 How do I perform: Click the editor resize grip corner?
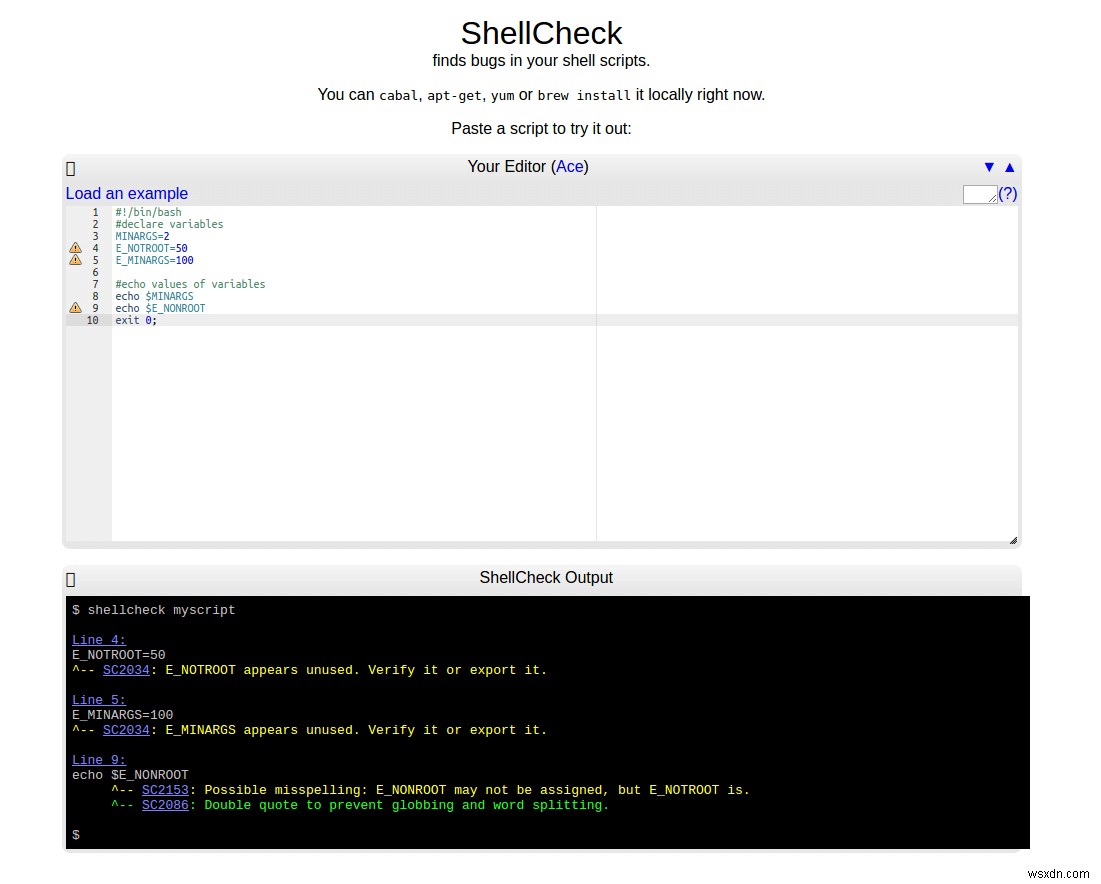1013,540
